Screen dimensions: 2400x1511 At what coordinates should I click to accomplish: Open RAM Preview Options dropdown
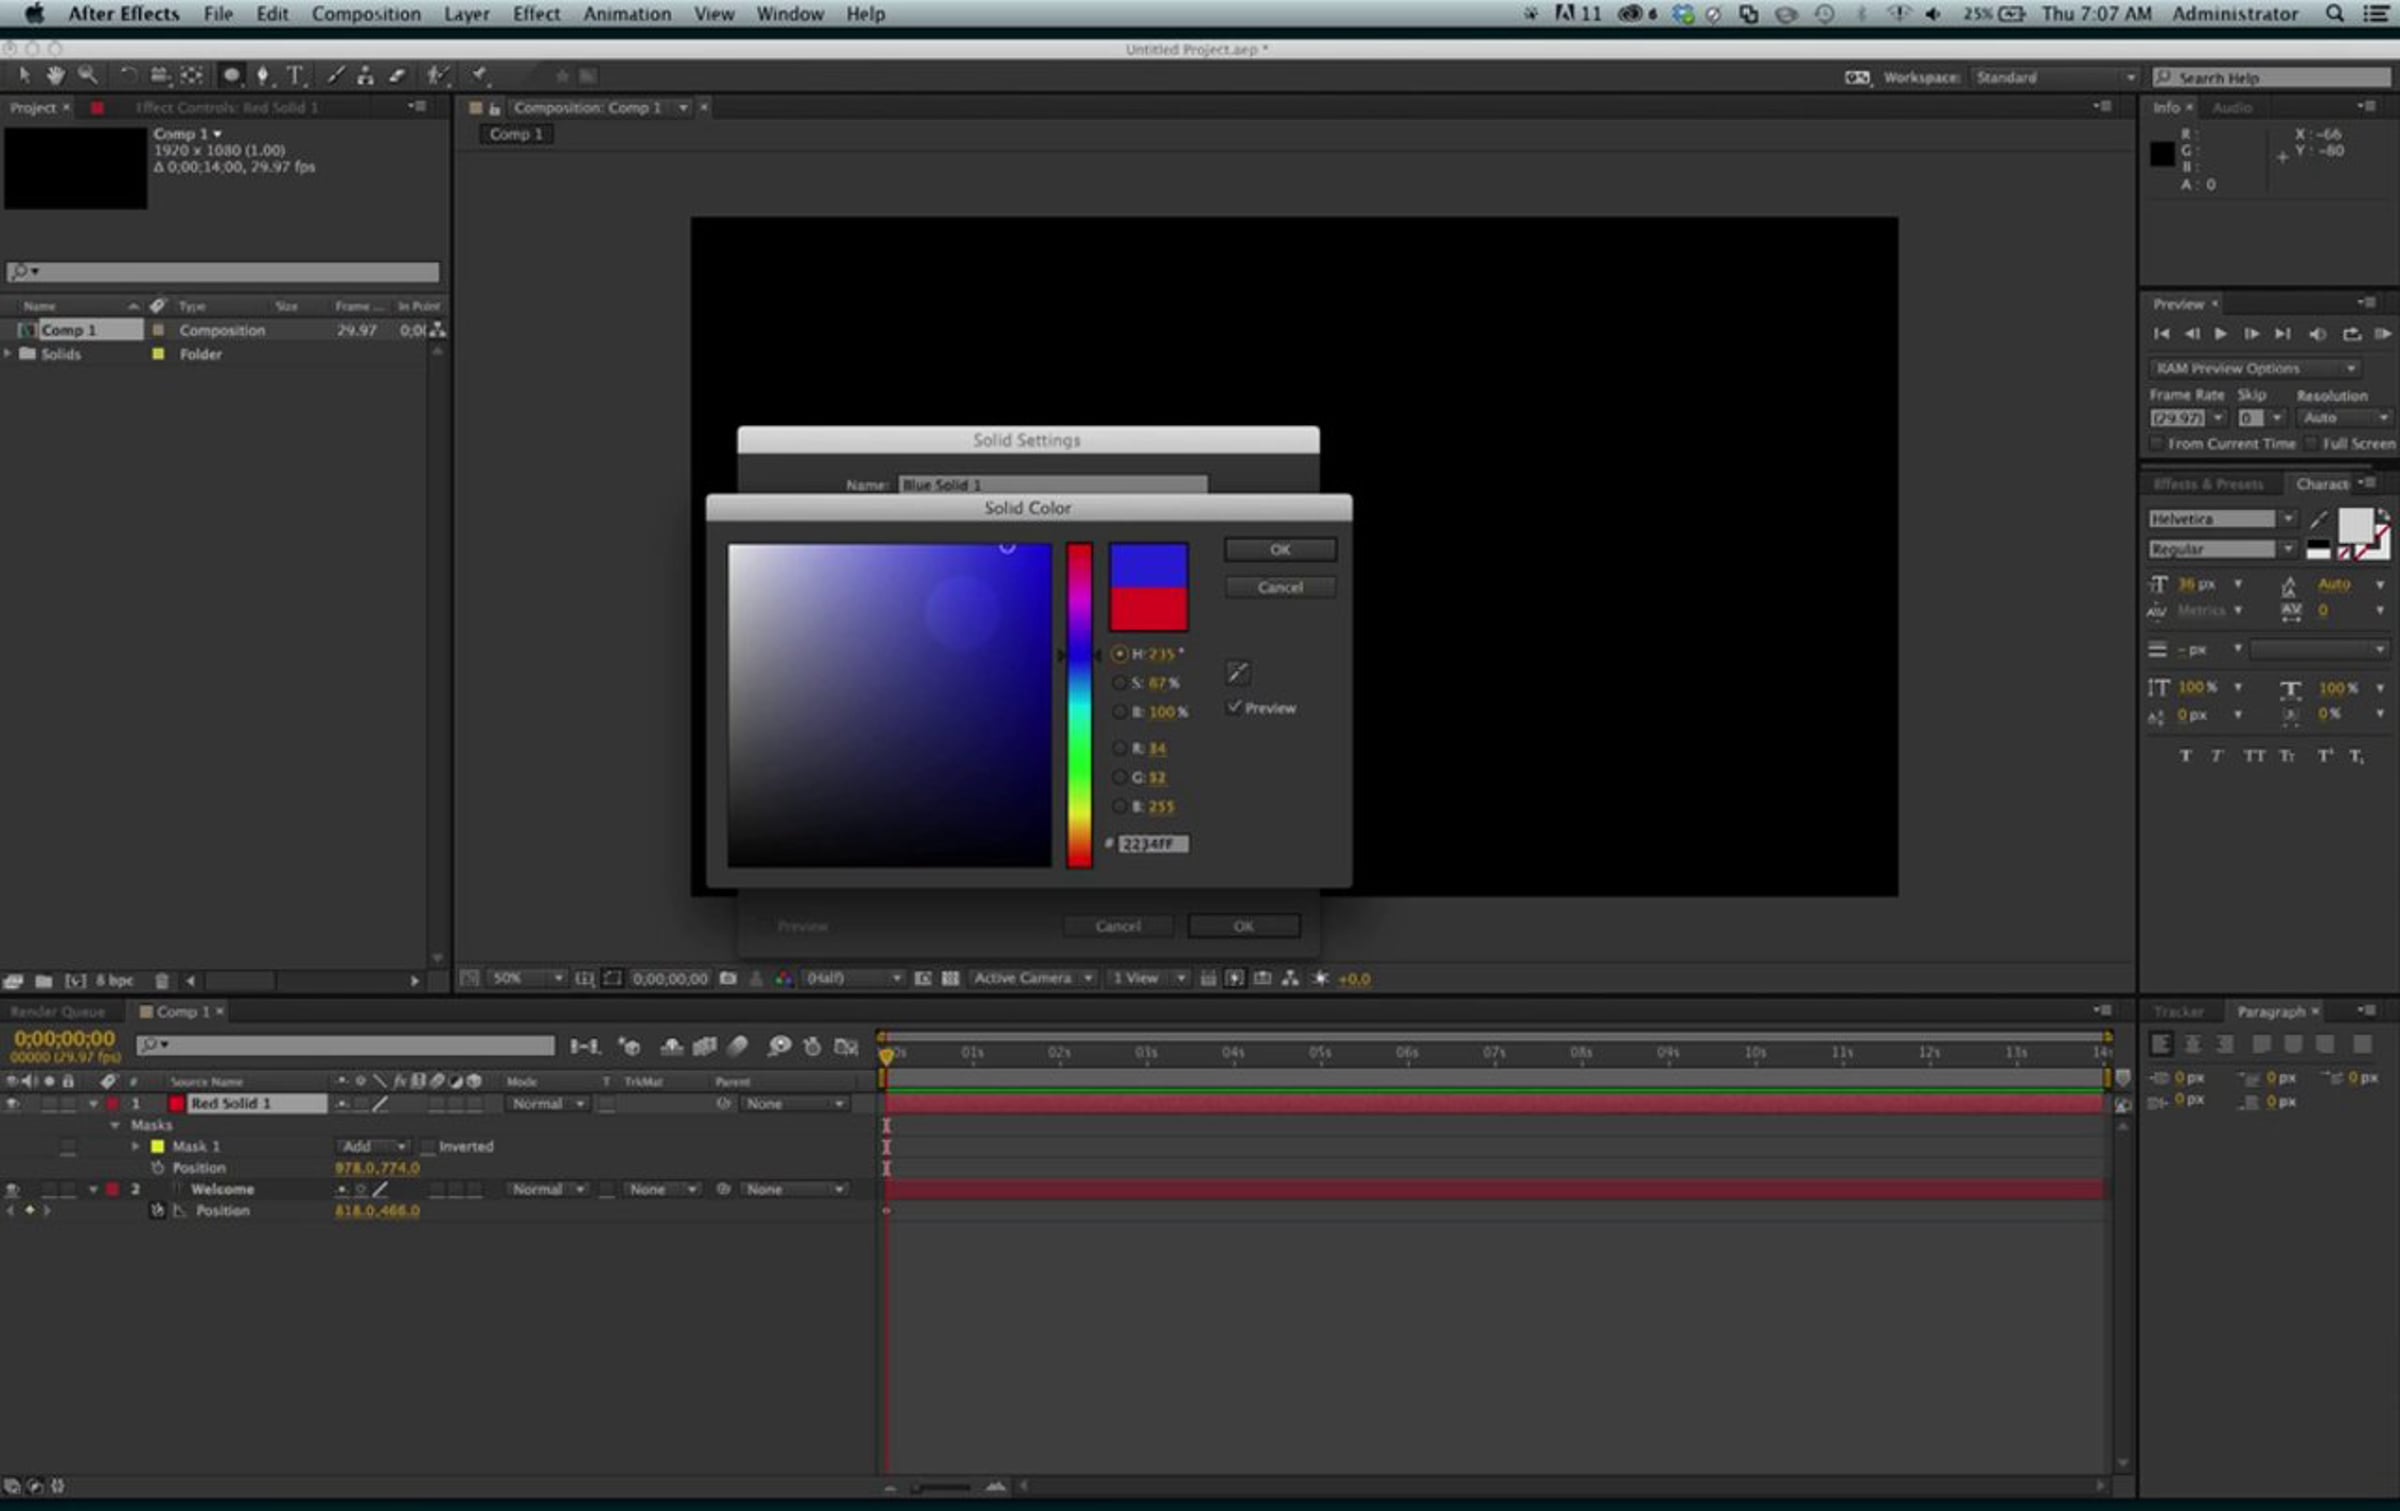[x=2255, y=368]
